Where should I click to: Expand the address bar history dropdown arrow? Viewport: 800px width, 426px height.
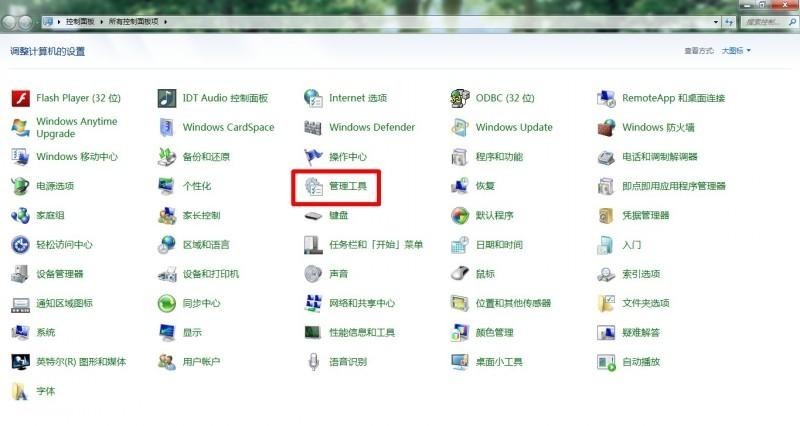(716, 22)
